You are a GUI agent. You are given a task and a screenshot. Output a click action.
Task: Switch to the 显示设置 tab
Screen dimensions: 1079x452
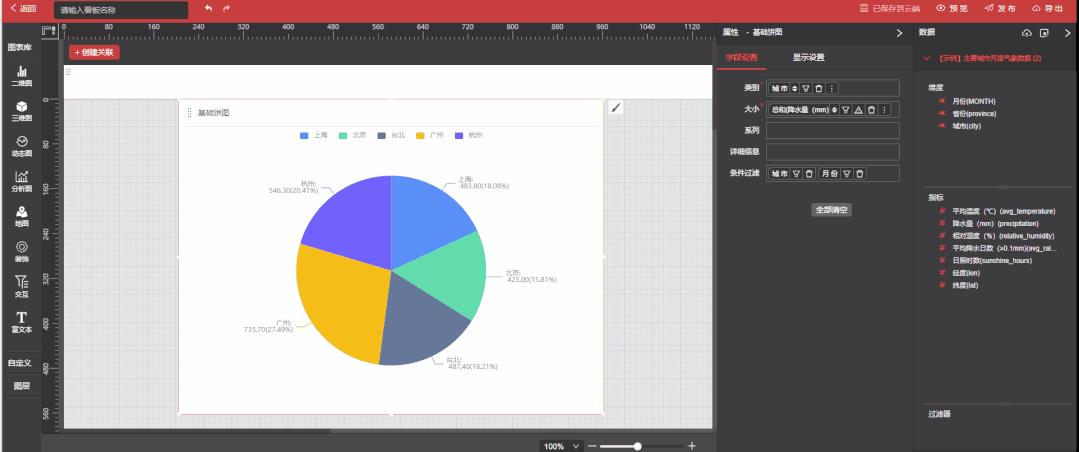pos(809,58)
